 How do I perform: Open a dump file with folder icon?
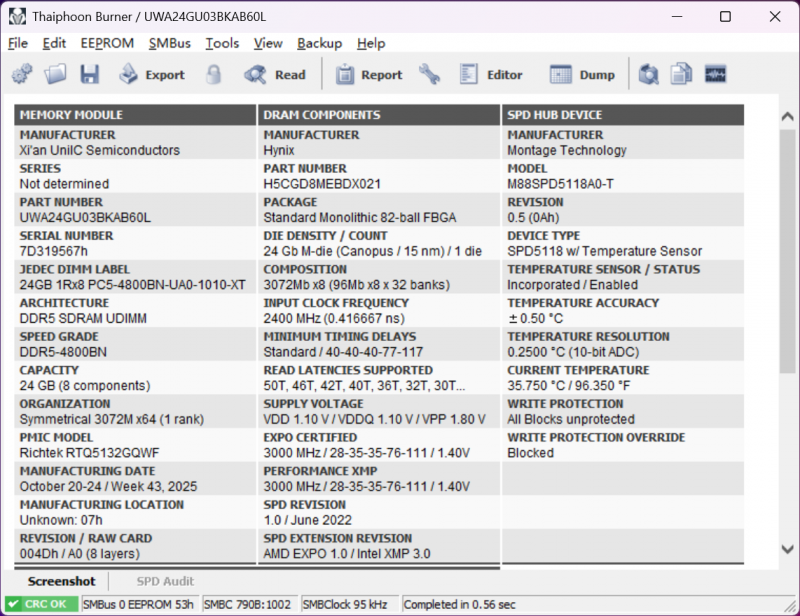pos(56,74)
